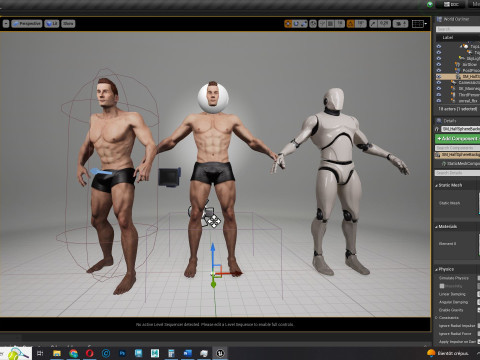The height and width of the screenshot is (360, 480).
Task: Click the Search Components field
Action: [457, 148]
